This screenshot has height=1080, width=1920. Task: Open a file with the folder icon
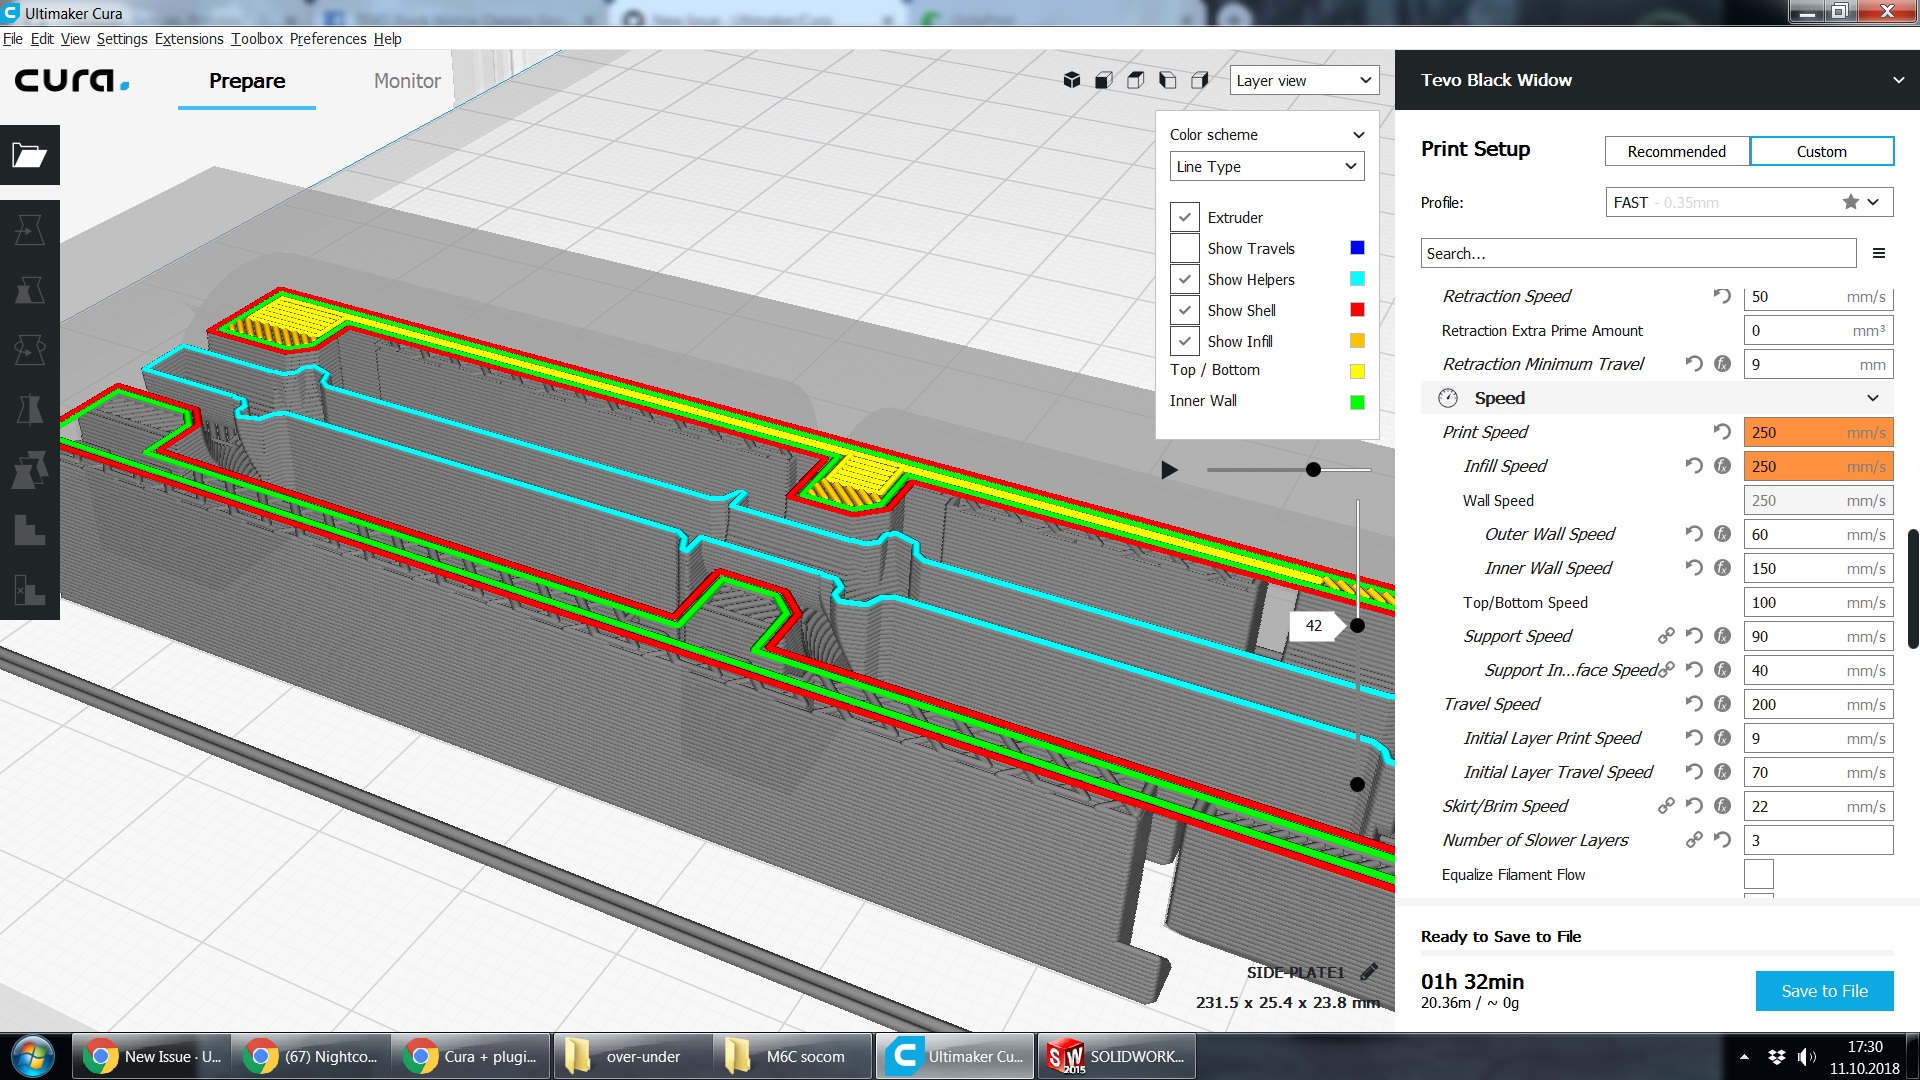pos(30,155)
